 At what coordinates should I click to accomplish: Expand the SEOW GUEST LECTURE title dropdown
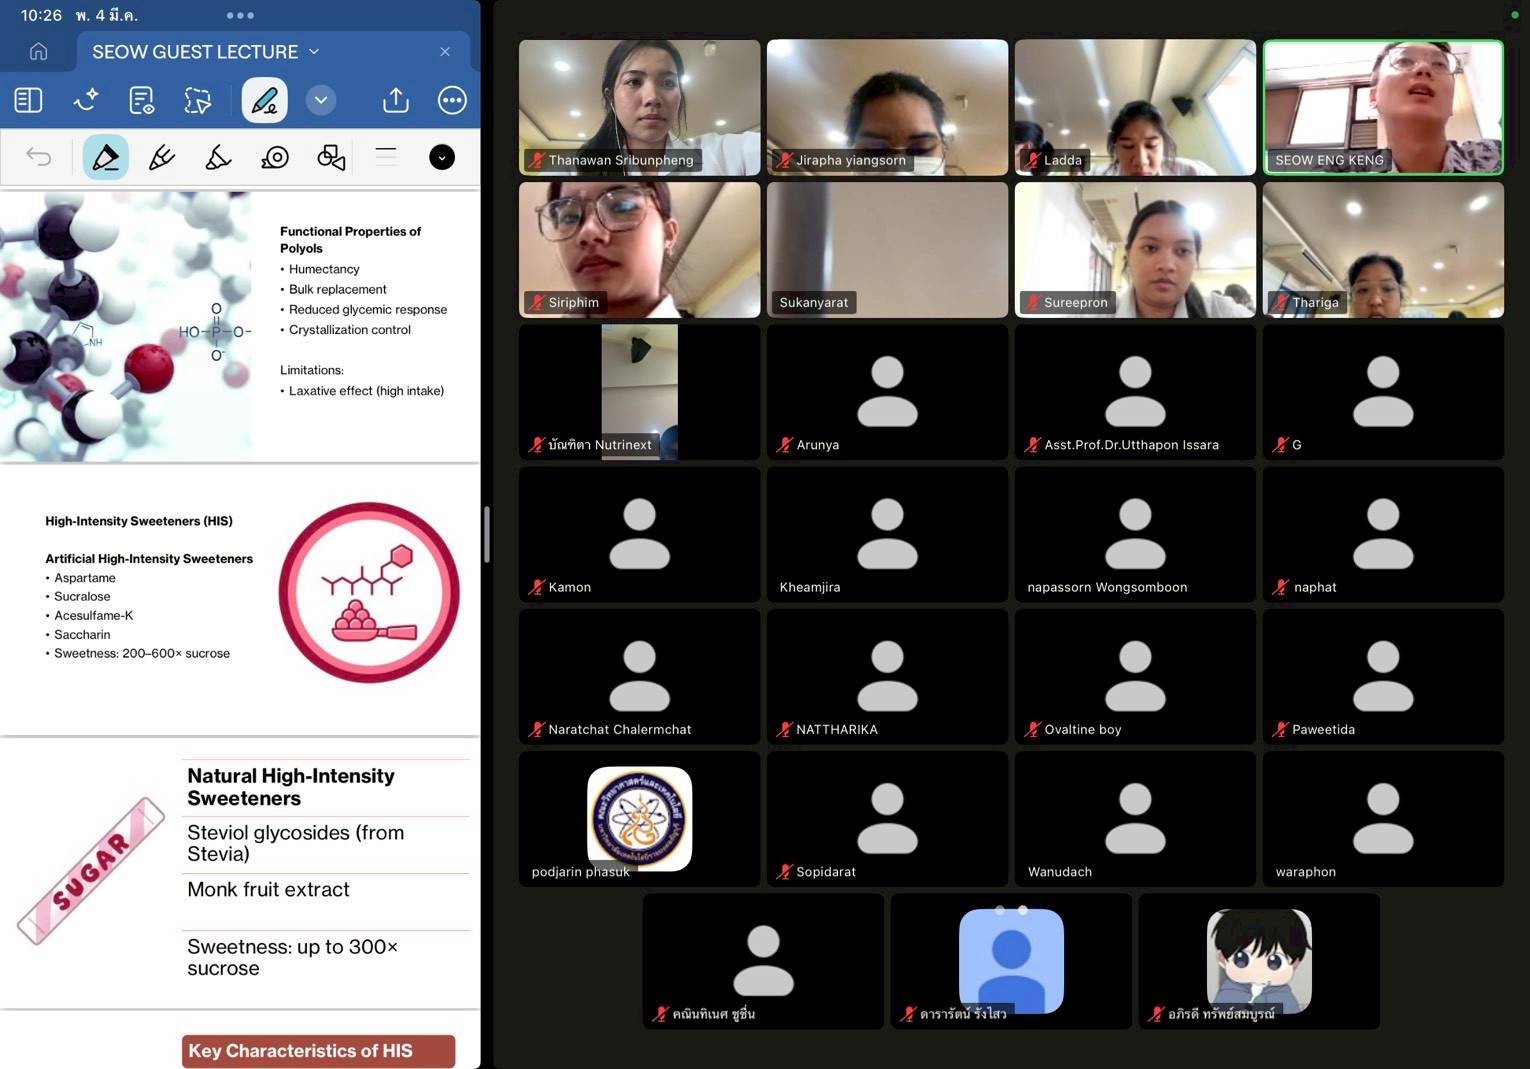coord(314,52)
